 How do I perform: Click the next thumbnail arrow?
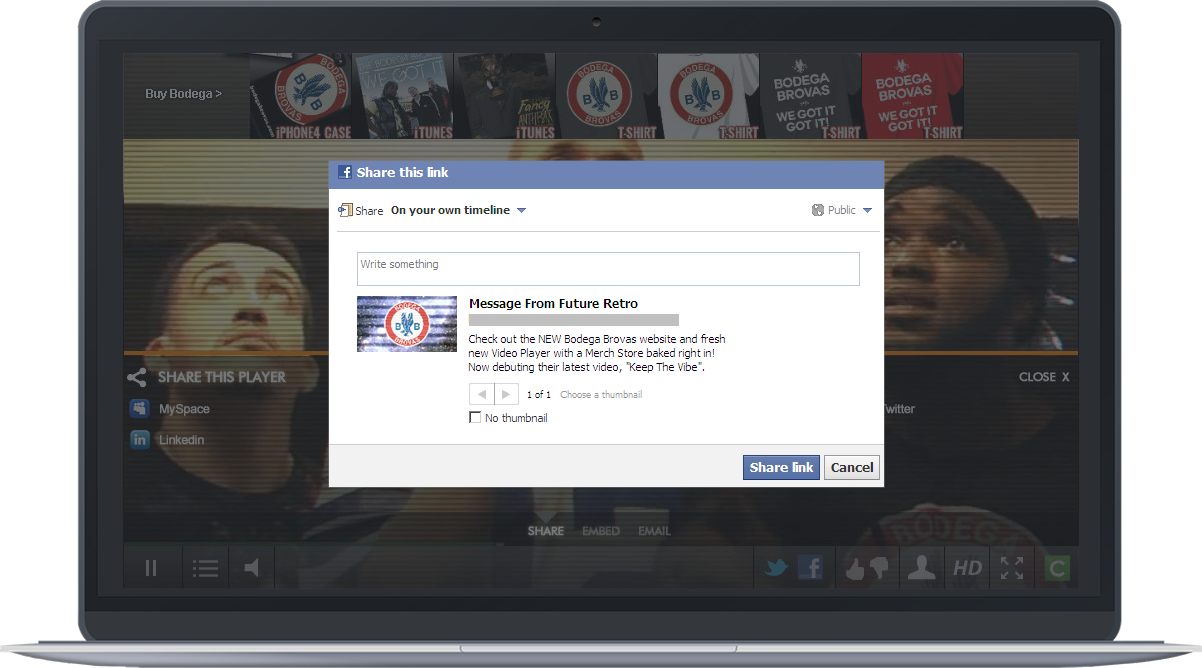coord(507,394)
